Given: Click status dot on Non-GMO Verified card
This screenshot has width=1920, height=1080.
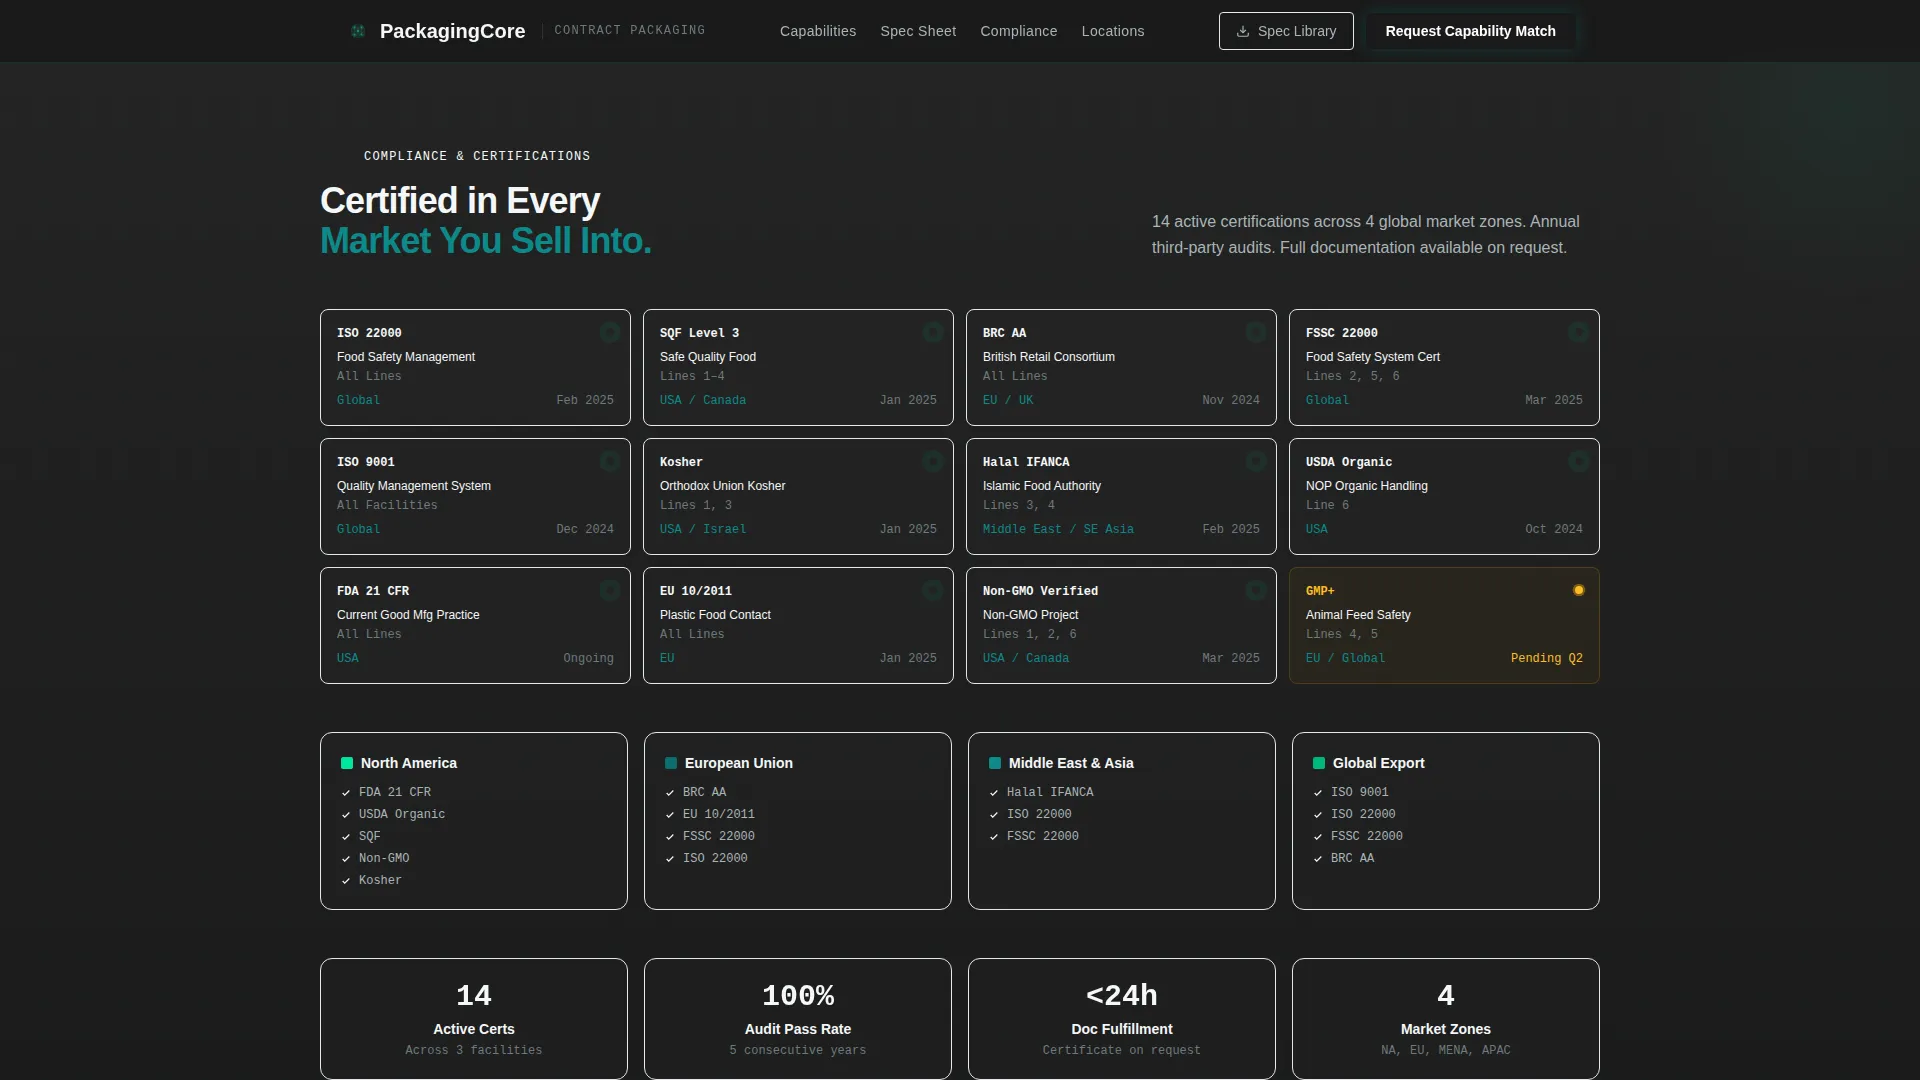Looking at the screenshot, I should click(x=1256, y=590).
